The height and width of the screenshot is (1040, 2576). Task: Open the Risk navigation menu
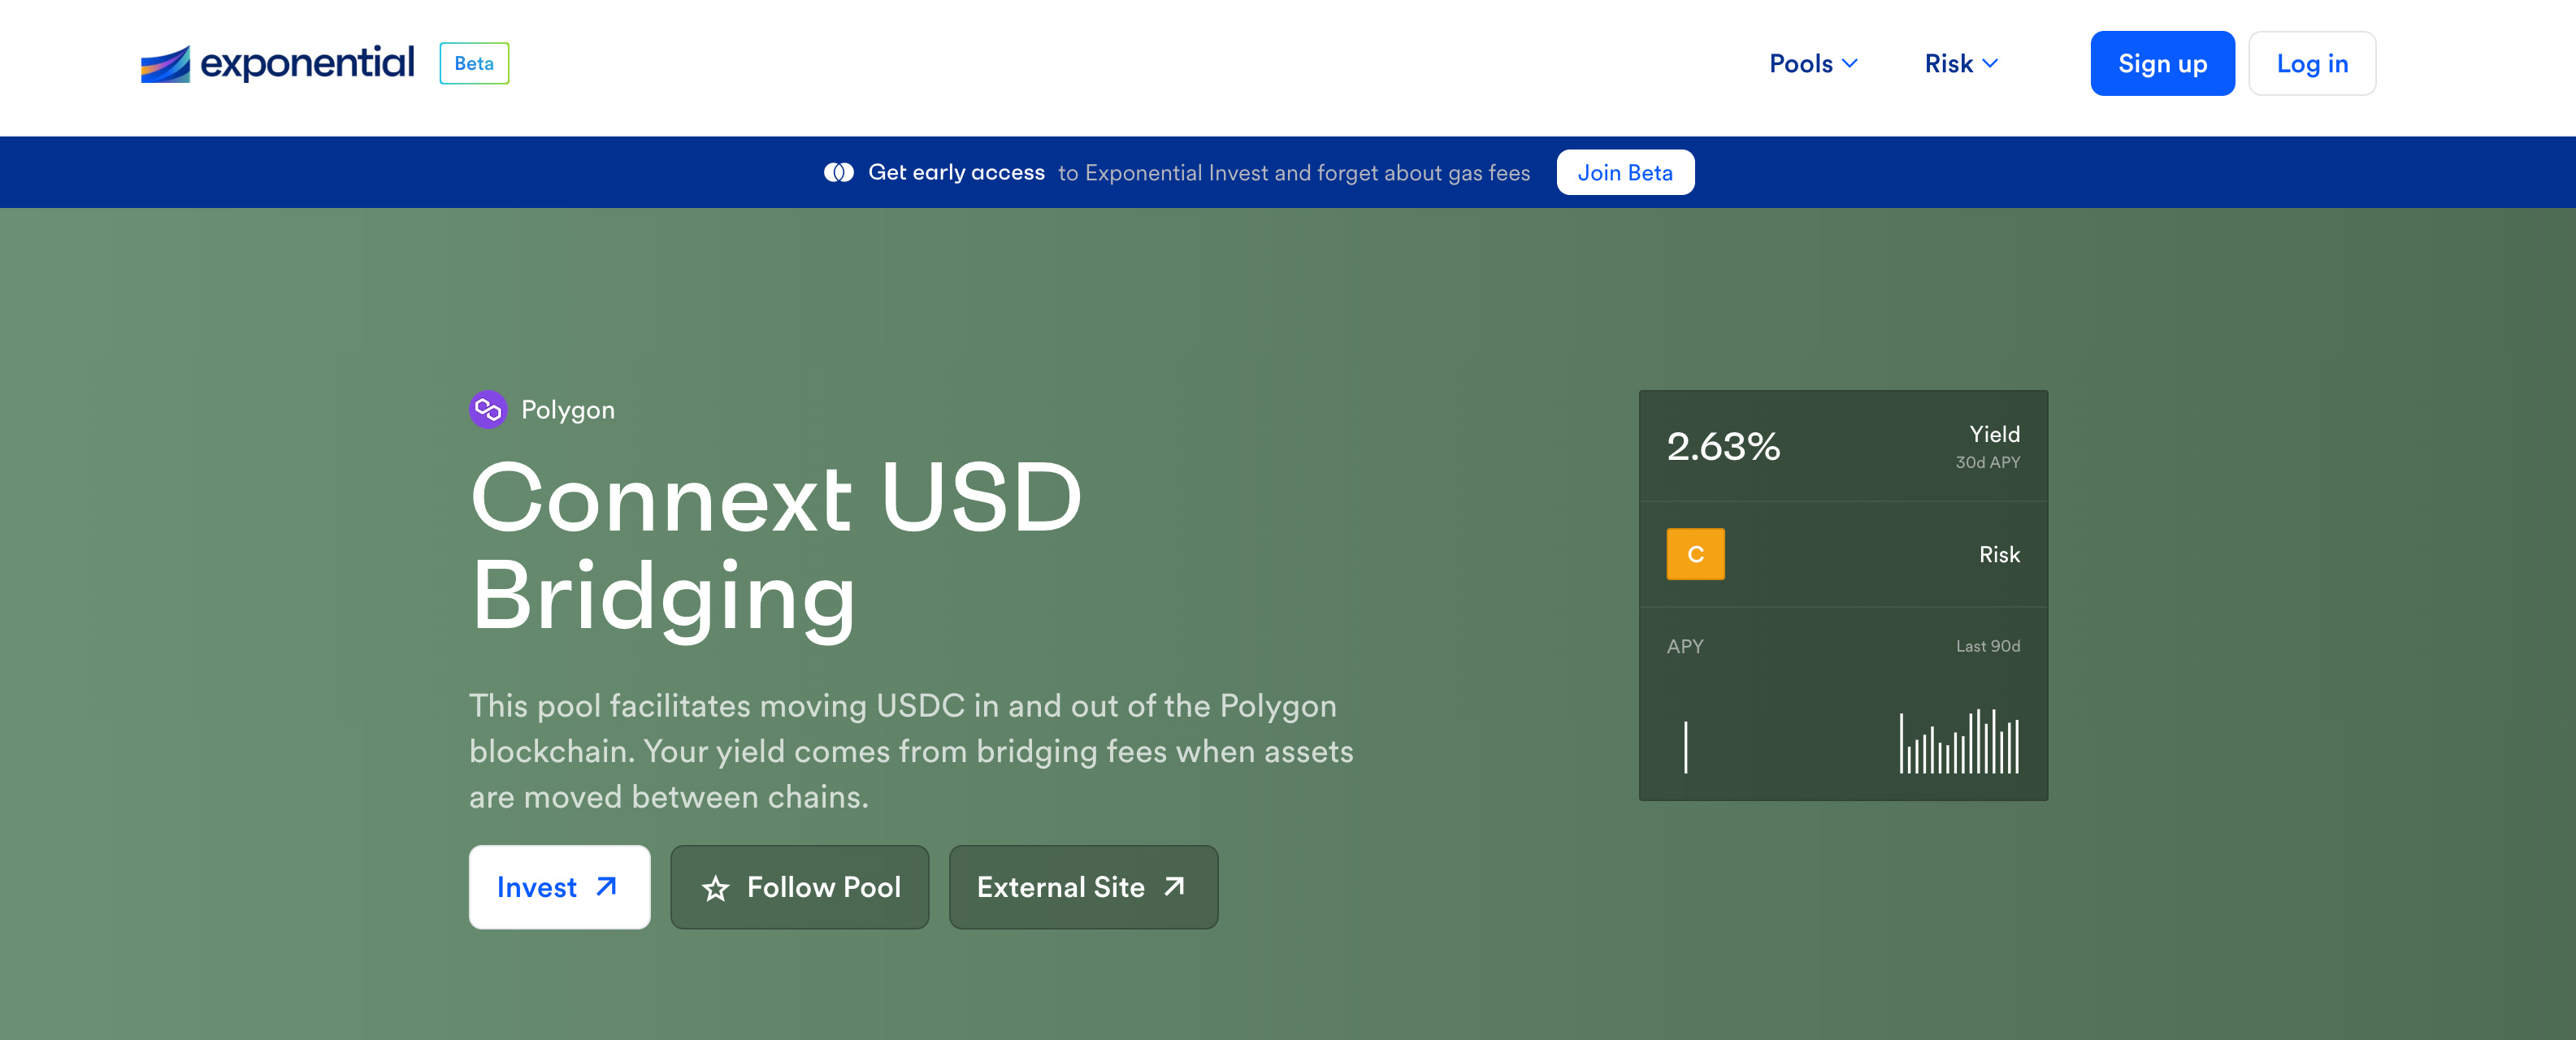[1948, 63]
